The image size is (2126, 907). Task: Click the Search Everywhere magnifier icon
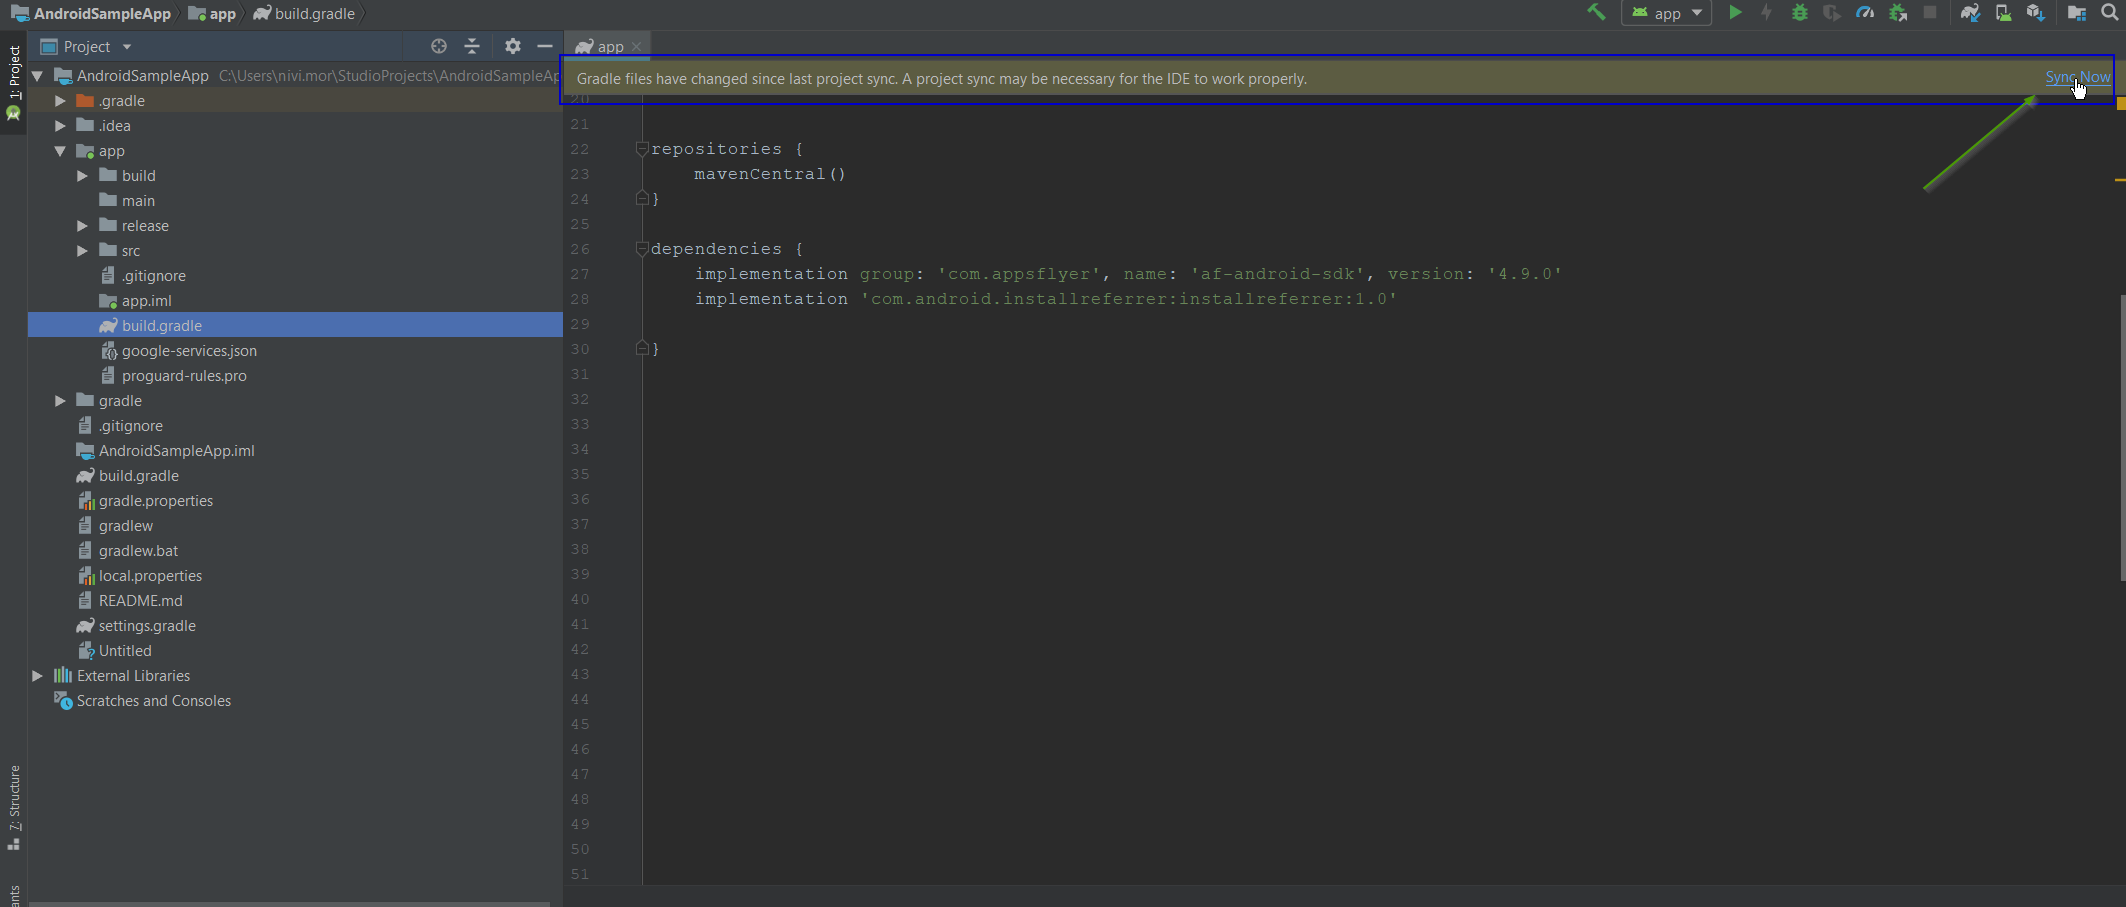point(2109,13)
